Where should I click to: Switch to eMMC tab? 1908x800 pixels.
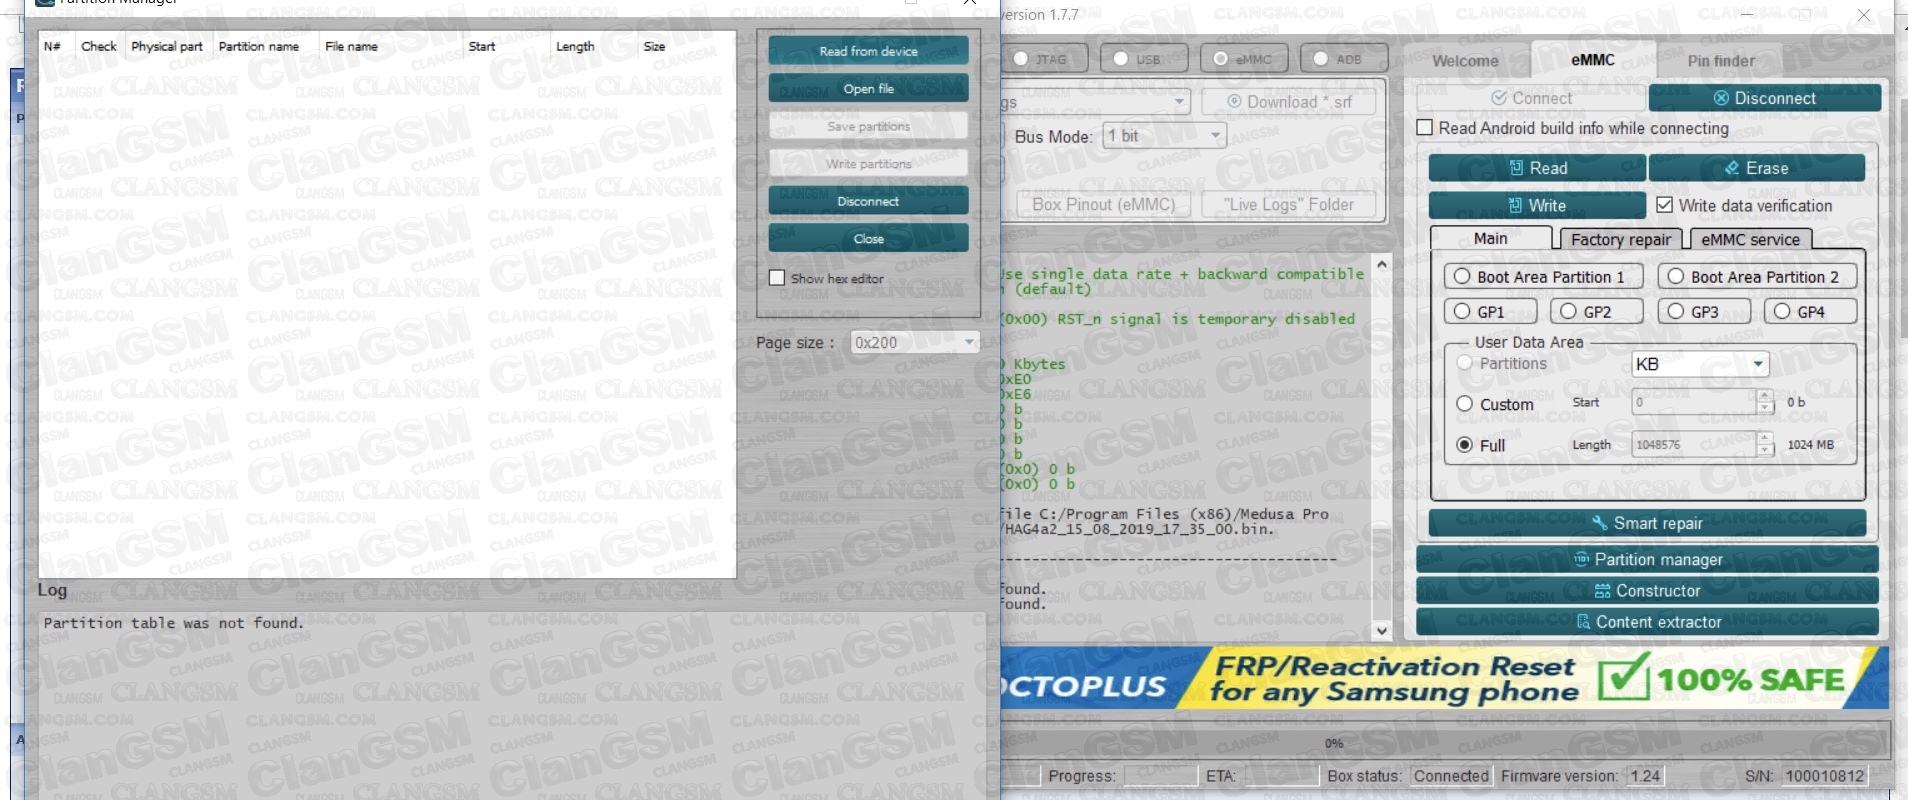coord(1592,60)
